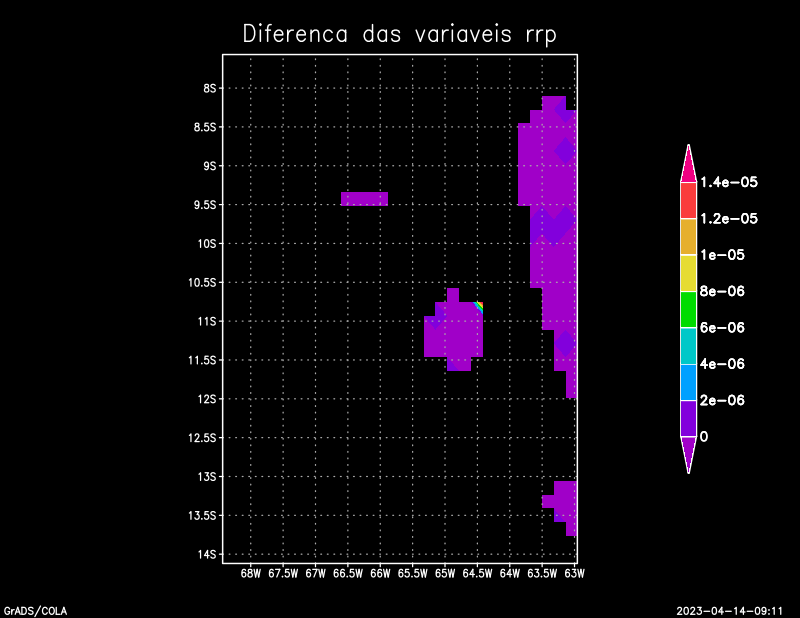Click the 14S latitude tick label
Viewport: 800px width, 618px height.
coord(210,554)
